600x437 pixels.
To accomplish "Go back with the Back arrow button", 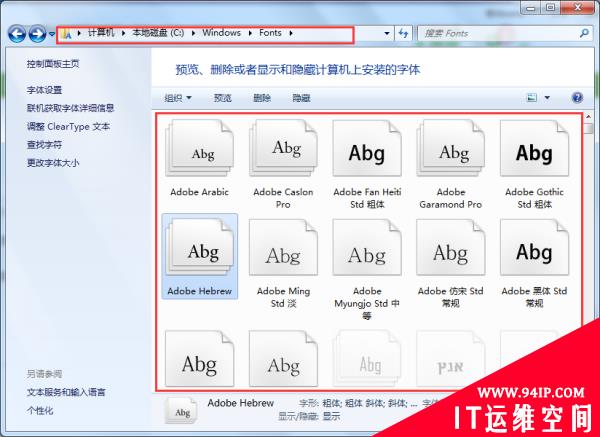I will pyautogui.click(x=17, y=34).
